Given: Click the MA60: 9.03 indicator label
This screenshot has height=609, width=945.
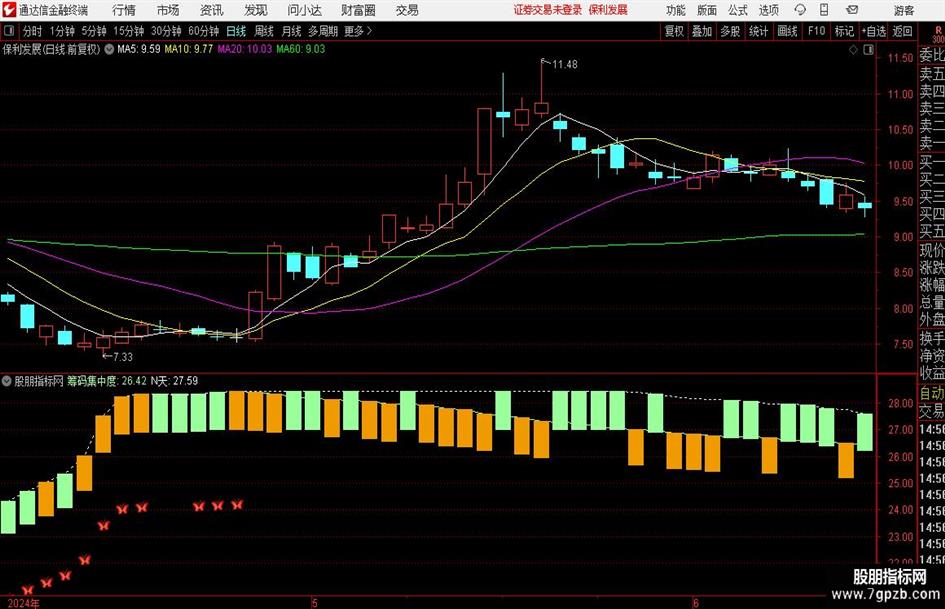Looking at the screenshot, I should (x=301, y=49).
